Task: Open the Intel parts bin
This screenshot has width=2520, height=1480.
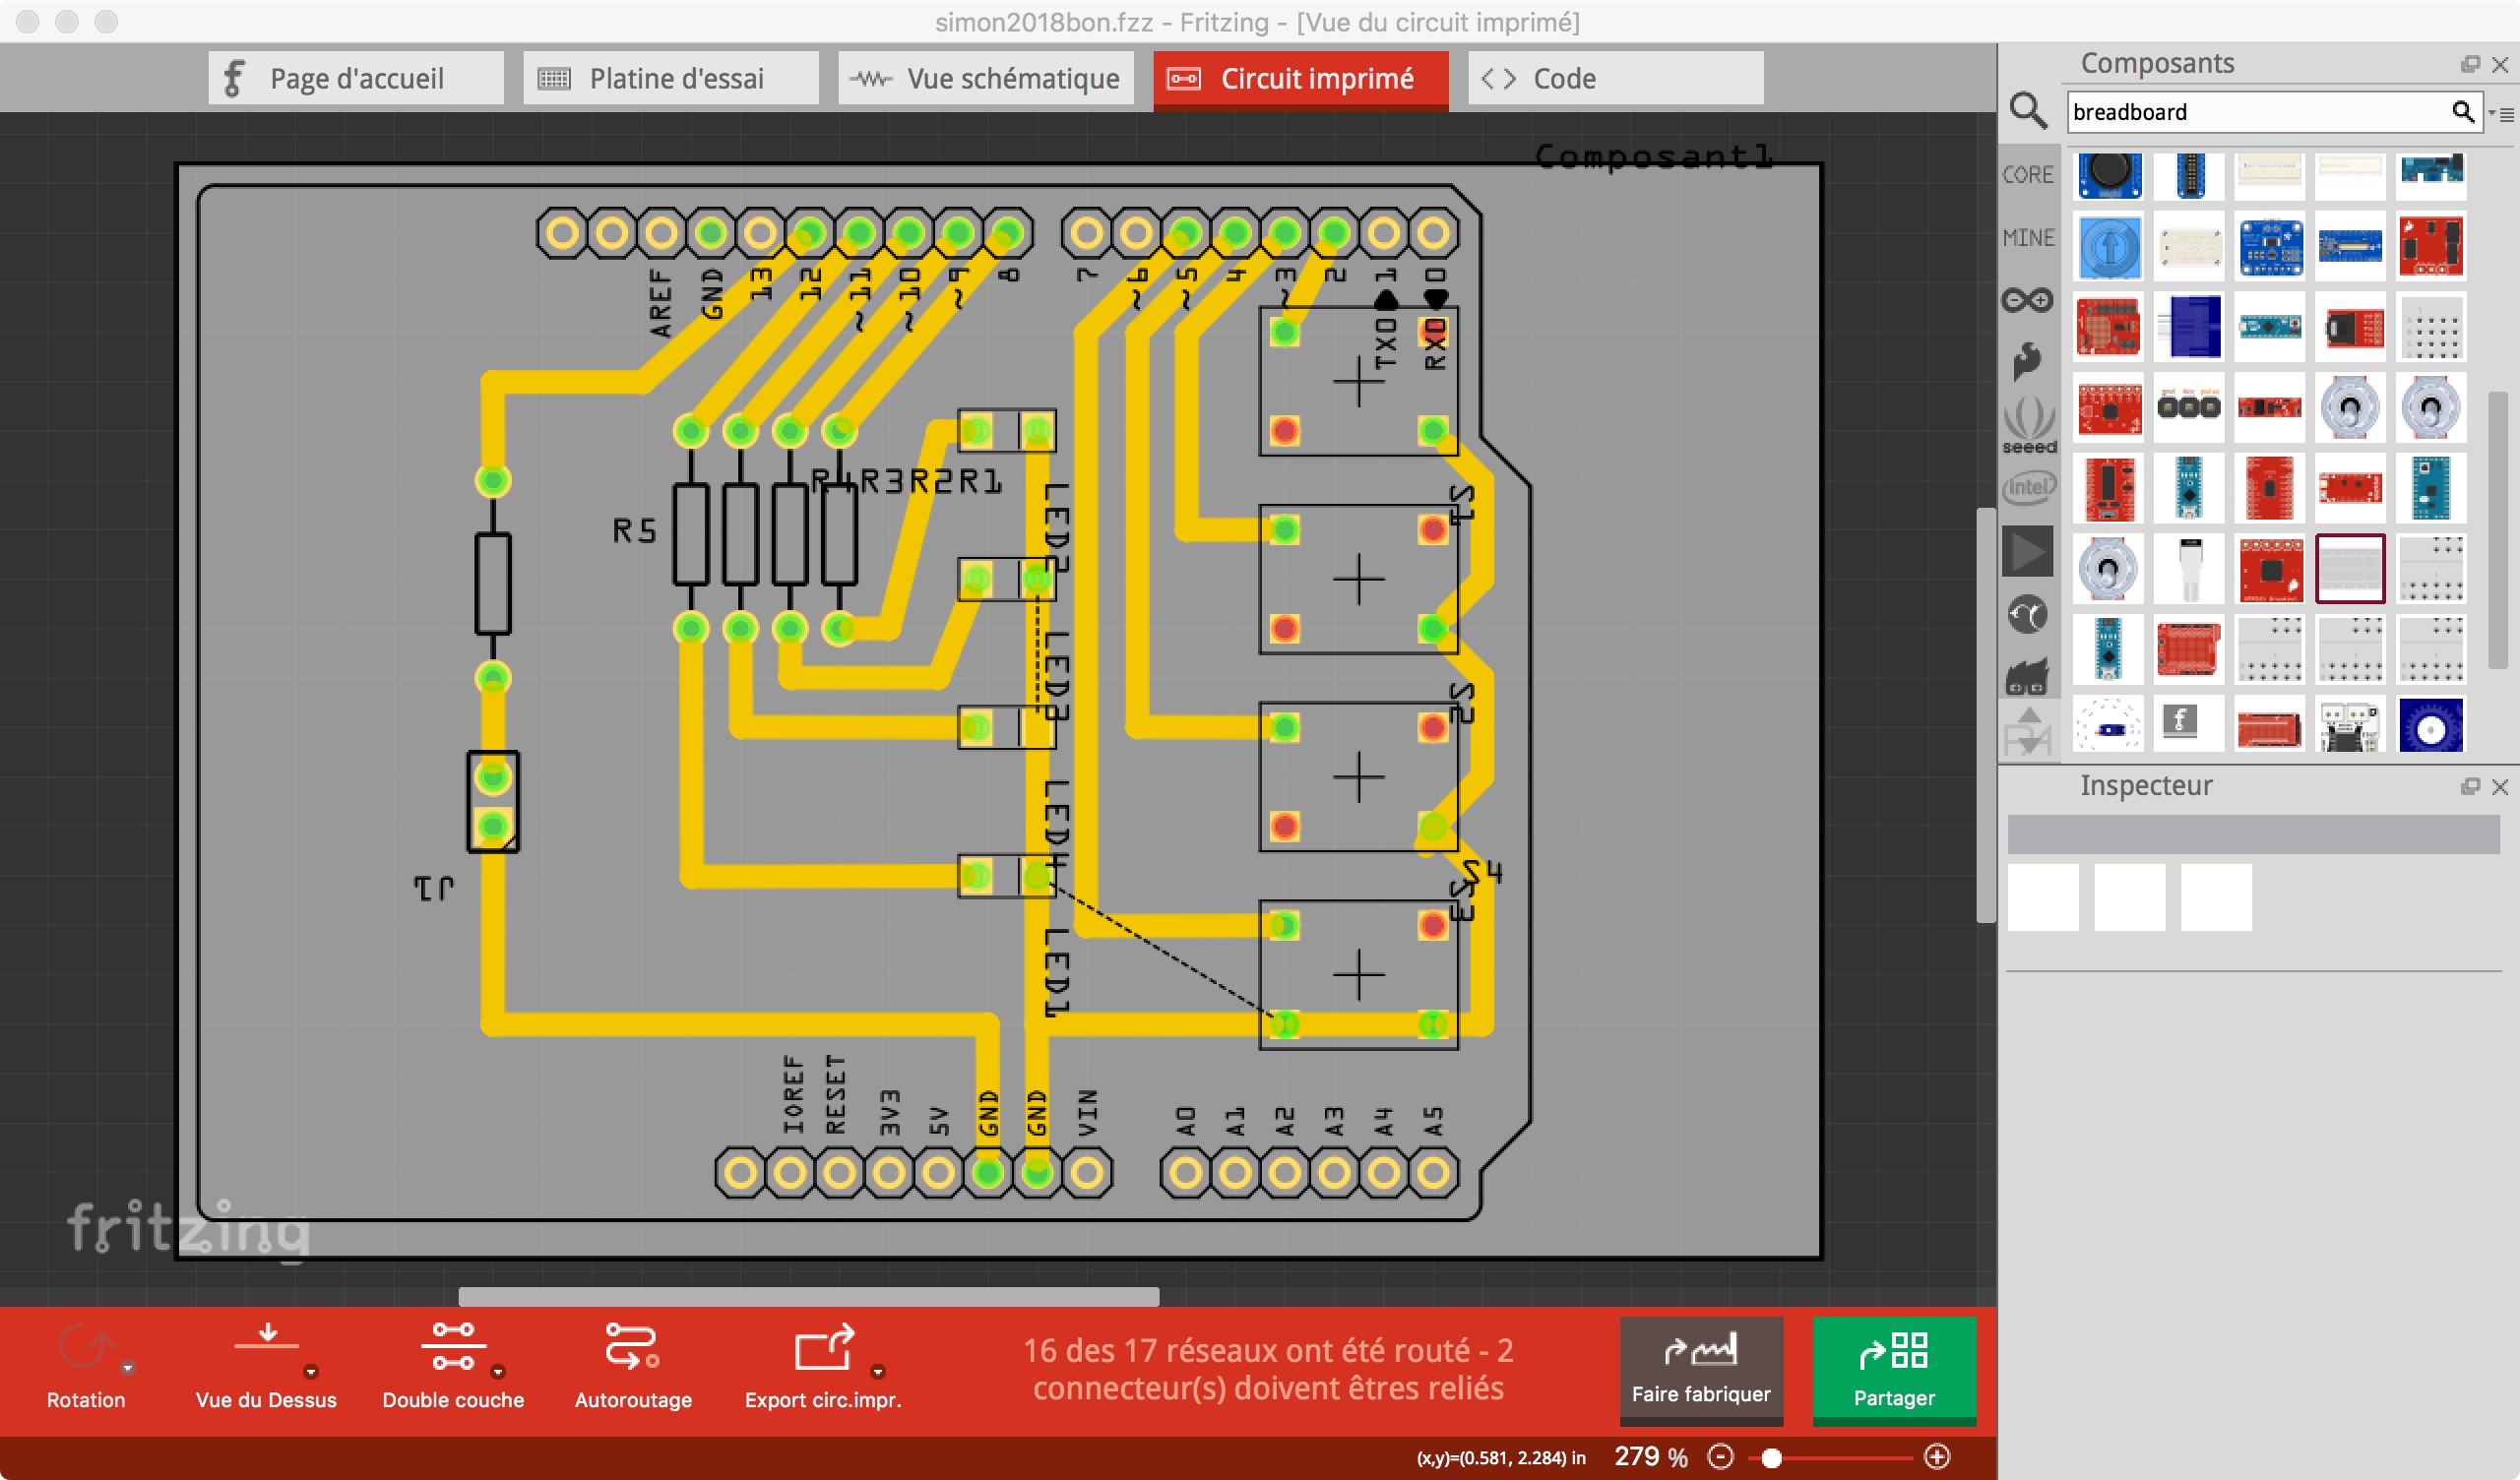Action: point(2028,488)
